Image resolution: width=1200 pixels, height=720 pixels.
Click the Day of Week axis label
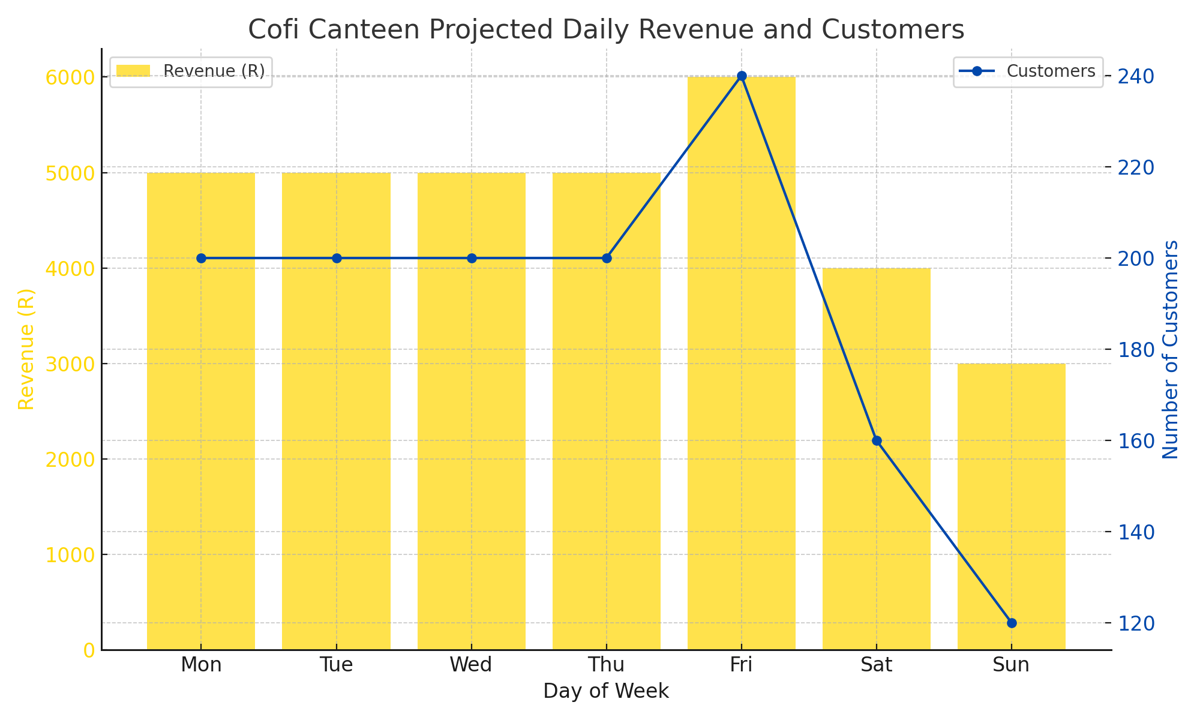[x=606, y=691]
